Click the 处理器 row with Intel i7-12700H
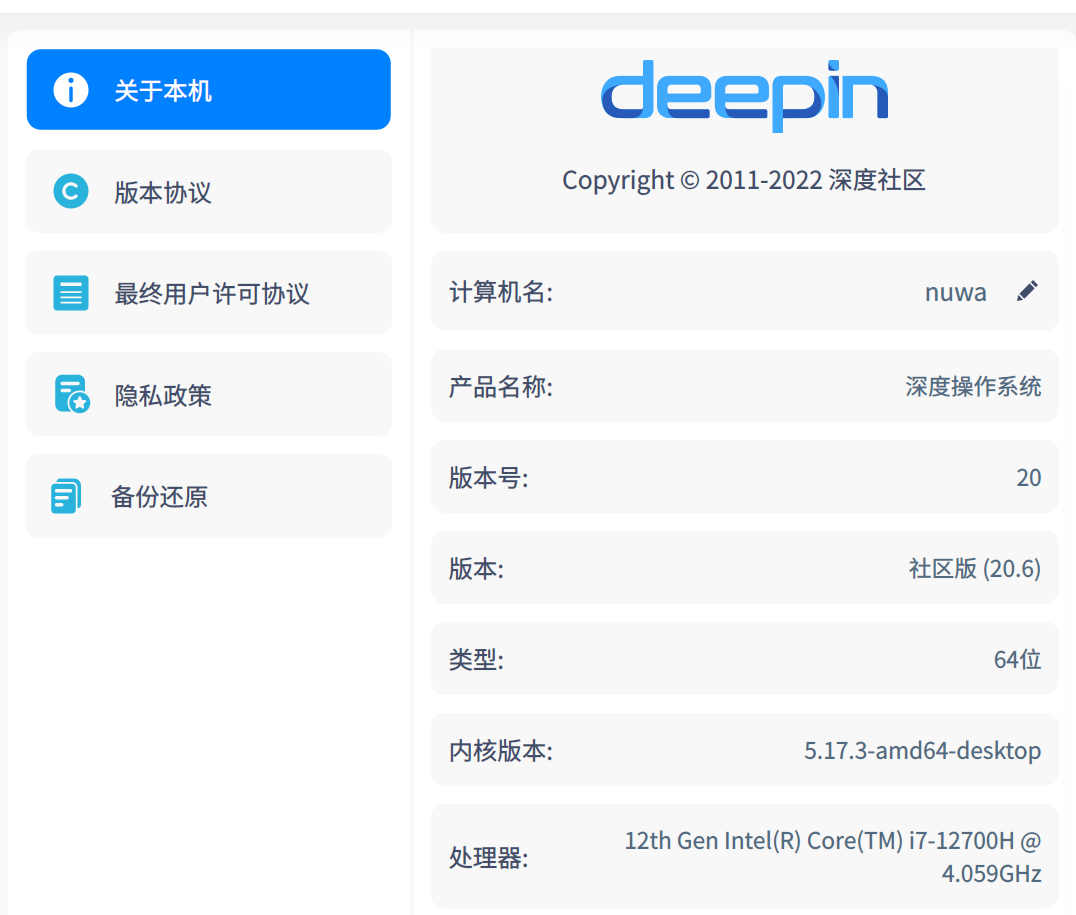 coord(744,856)
